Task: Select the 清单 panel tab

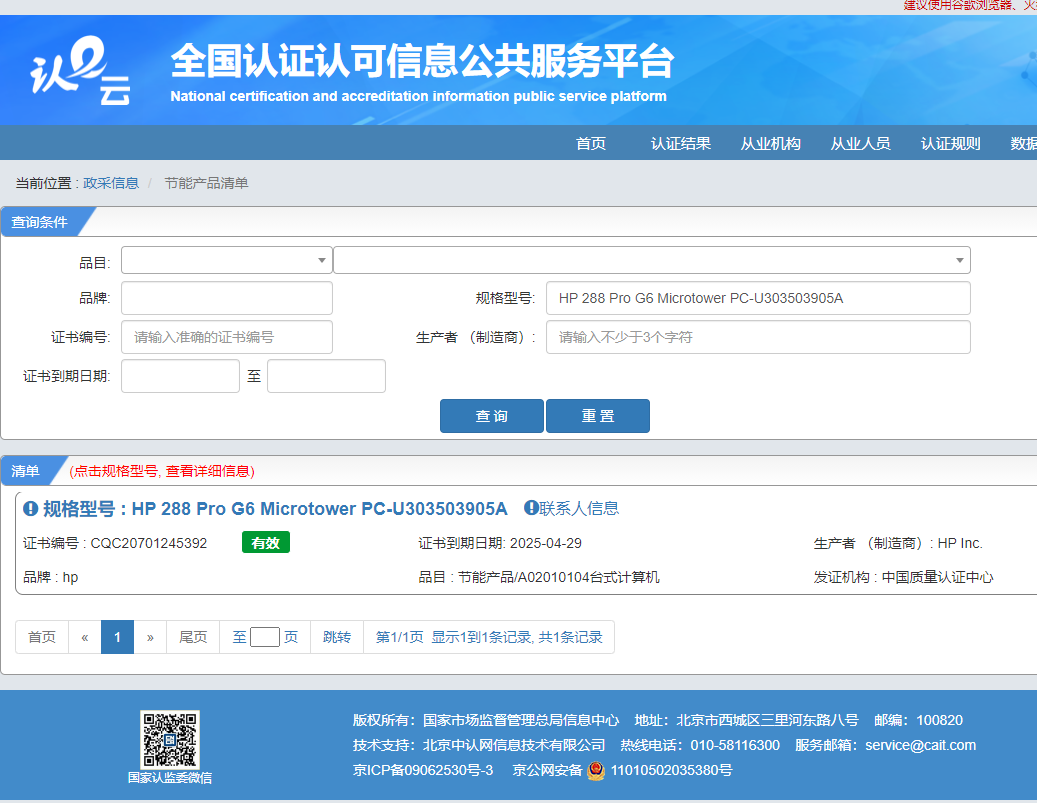Action: coord(26,471)
